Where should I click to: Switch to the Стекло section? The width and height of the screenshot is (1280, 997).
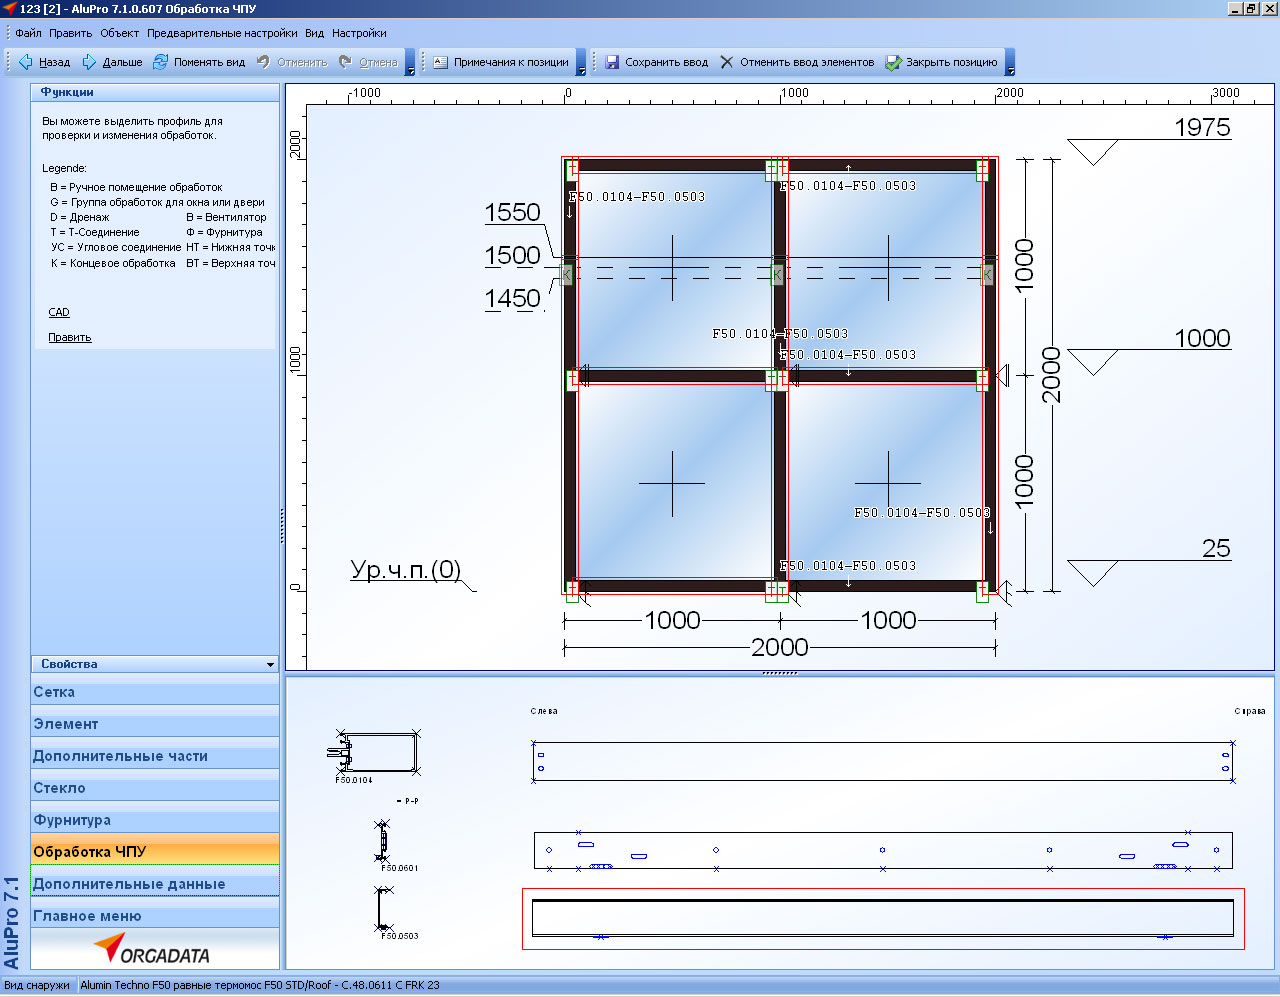pyautogui.click(x=59, y=788)
